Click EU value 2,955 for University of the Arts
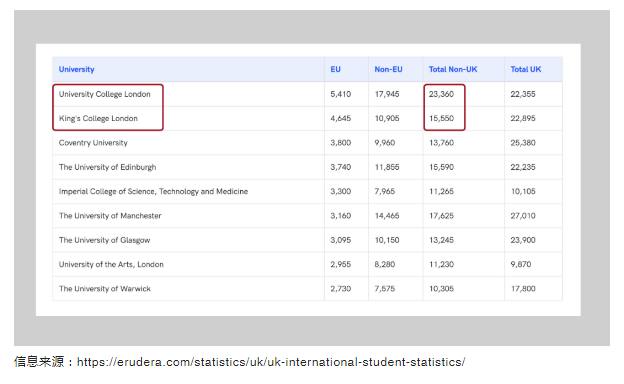This screenshot has width=624, height=384. [341, 264]
